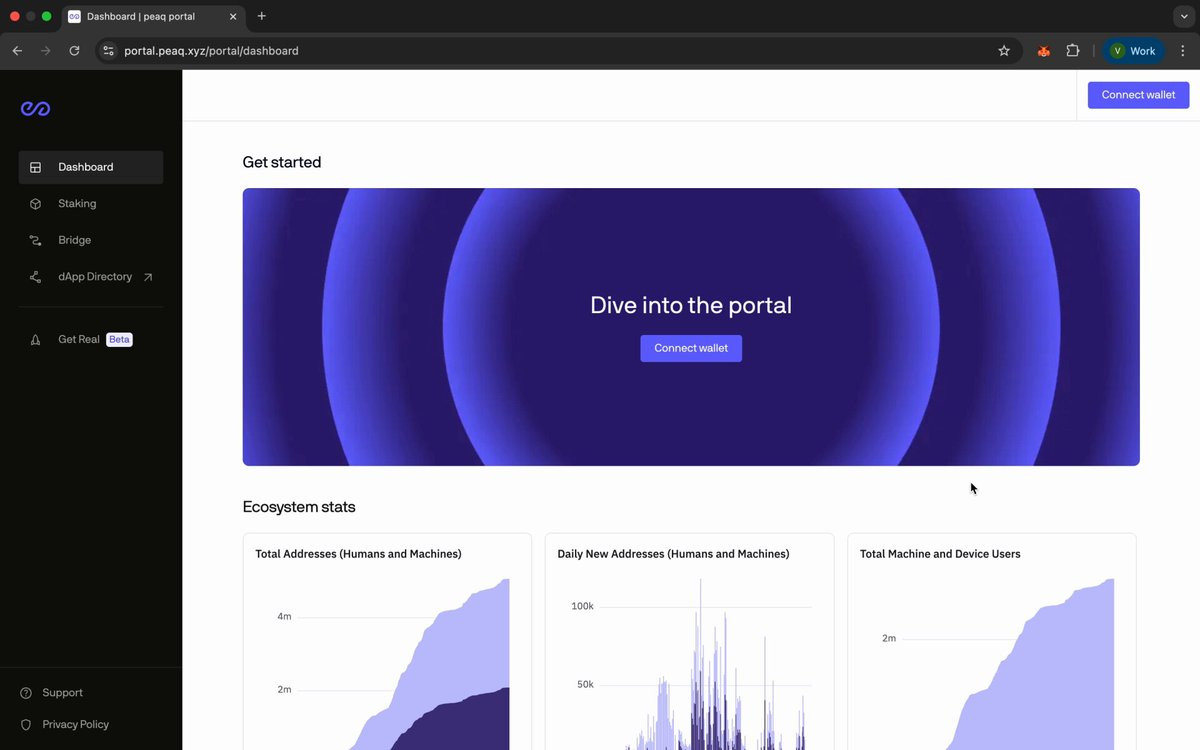
Task: Click the browser forward arrow
Action: coord(45,50)
